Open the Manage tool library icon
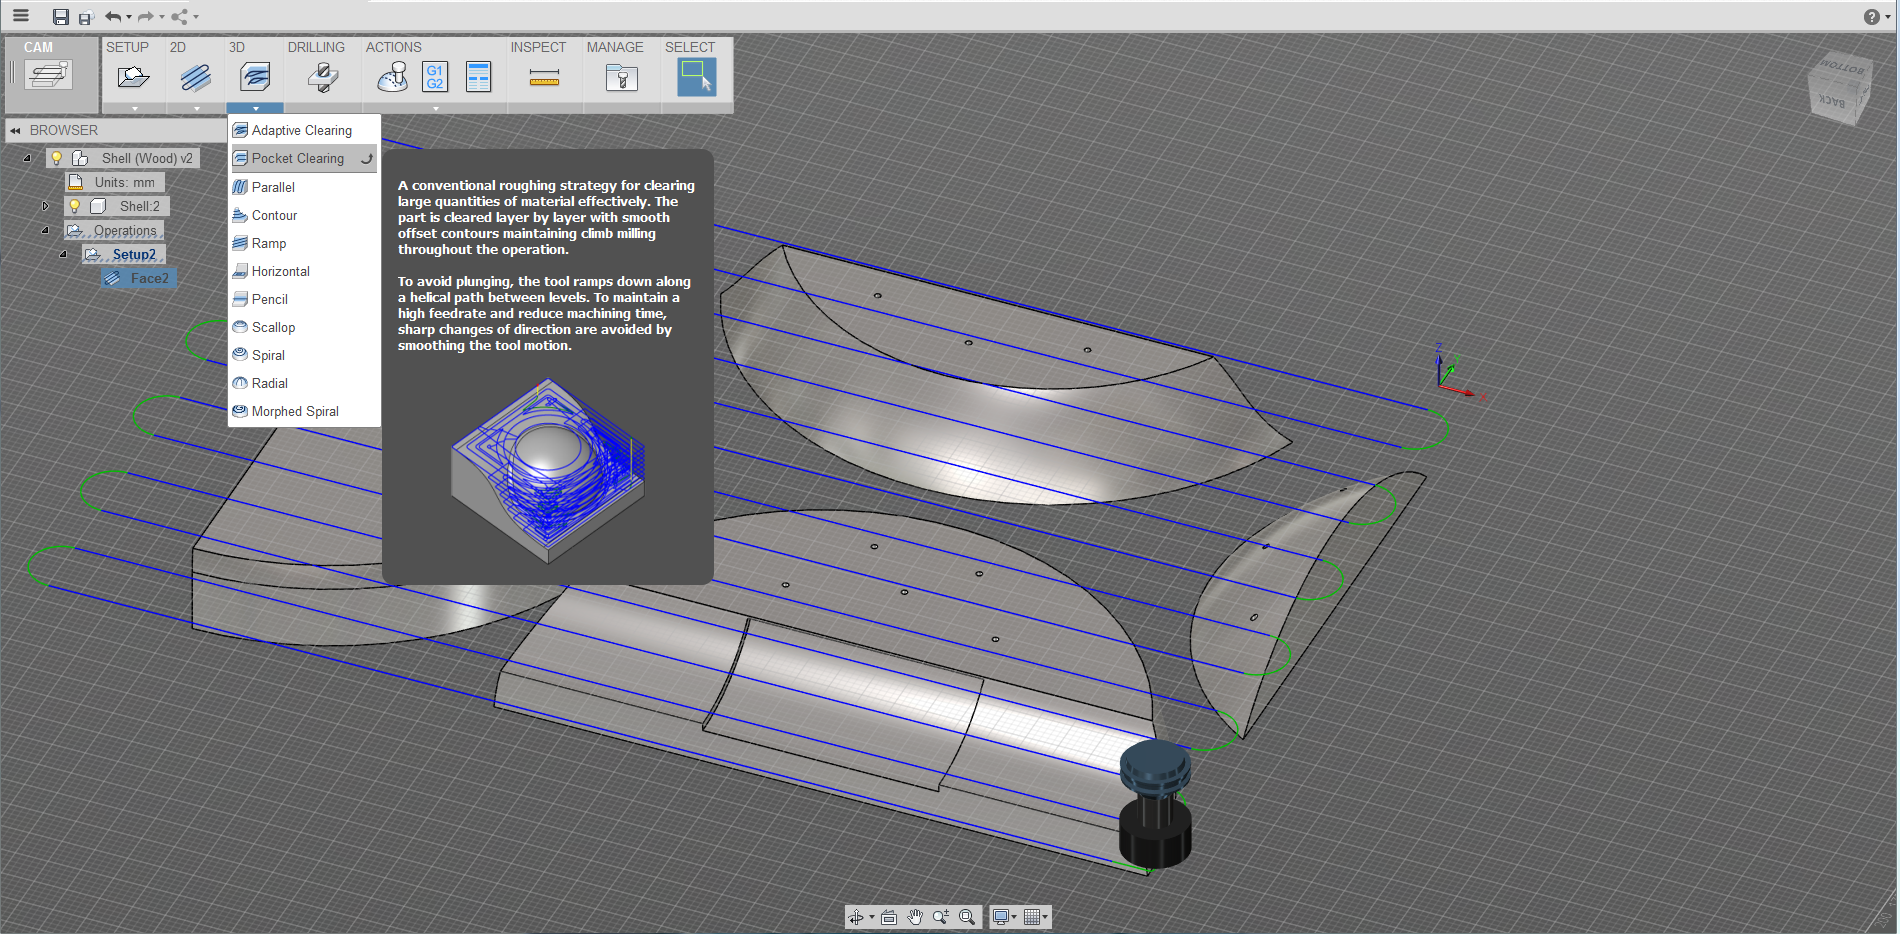1900x934 pixels. (x=621, y=77)
